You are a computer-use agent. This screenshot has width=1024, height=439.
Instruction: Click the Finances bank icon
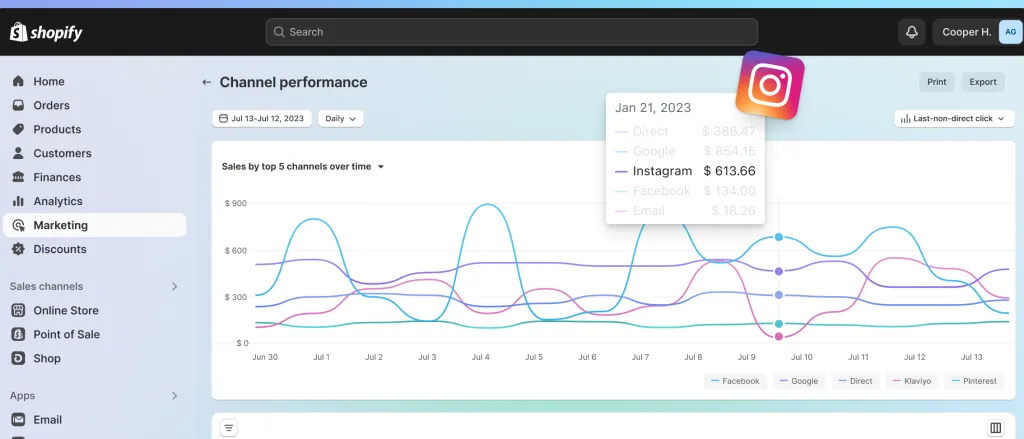[x=18, y=177]
